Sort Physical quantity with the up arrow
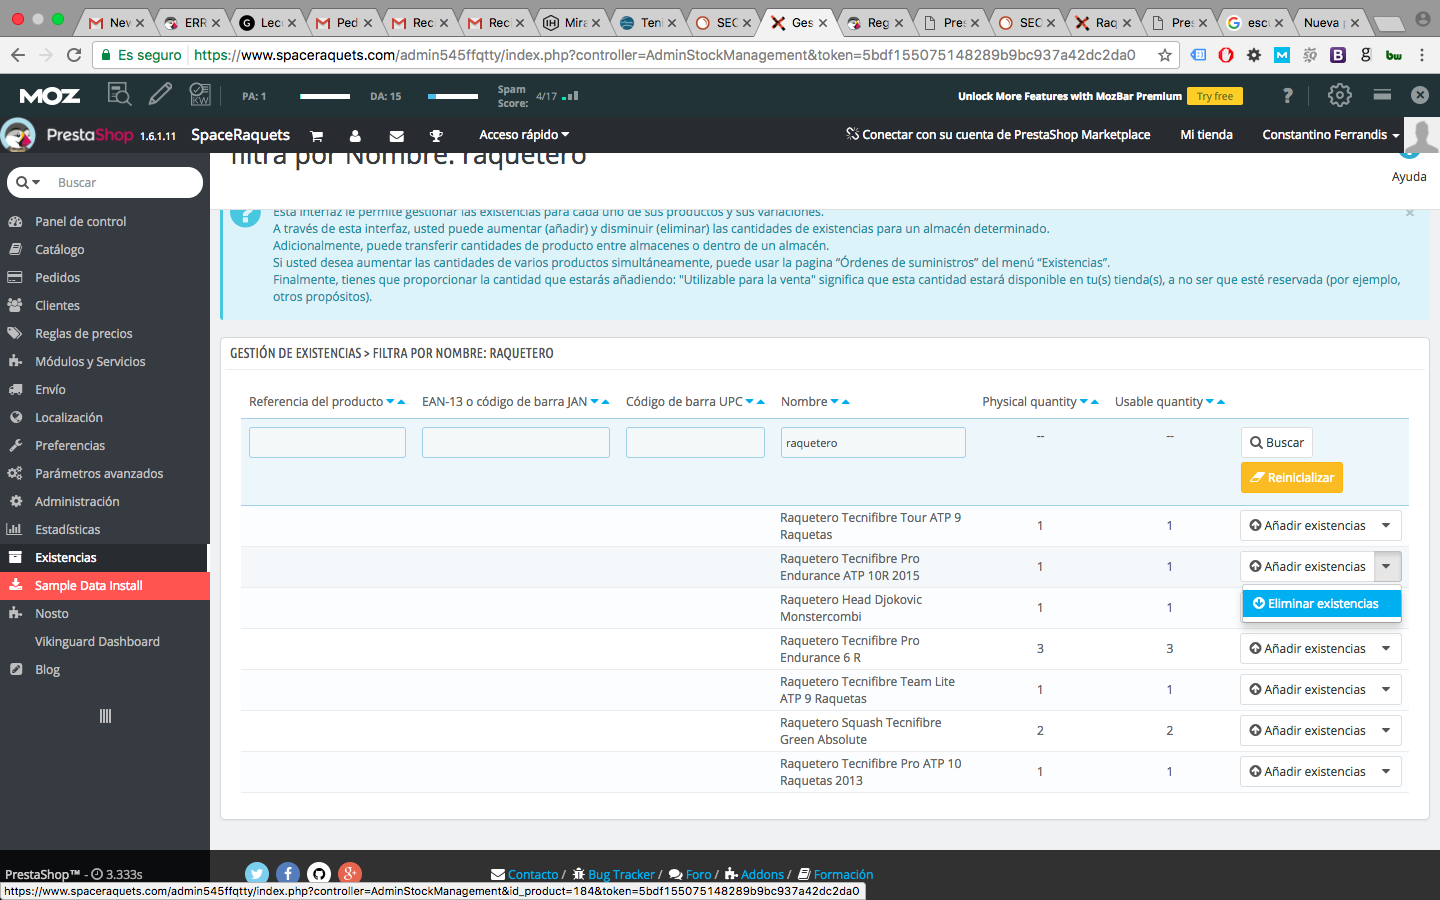 (1095, 402)
